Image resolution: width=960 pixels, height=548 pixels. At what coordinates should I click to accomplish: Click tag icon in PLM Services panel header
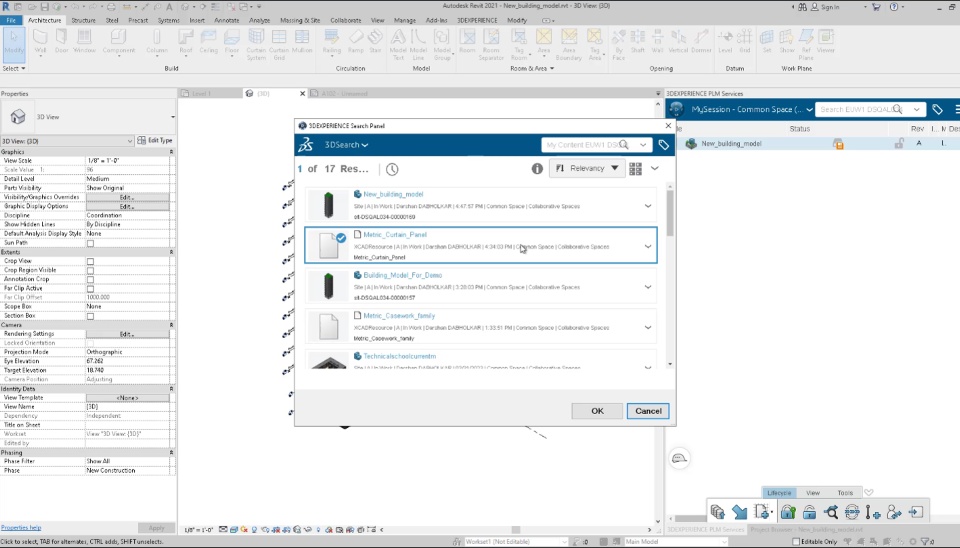937,110
